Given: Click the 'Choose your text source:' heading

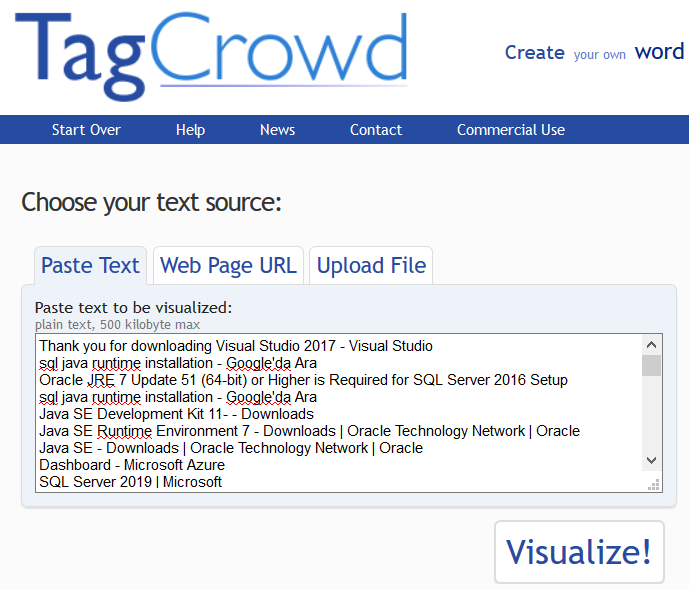Looking at the screenshot, I should pyautogui.click(x=151, y=203).
